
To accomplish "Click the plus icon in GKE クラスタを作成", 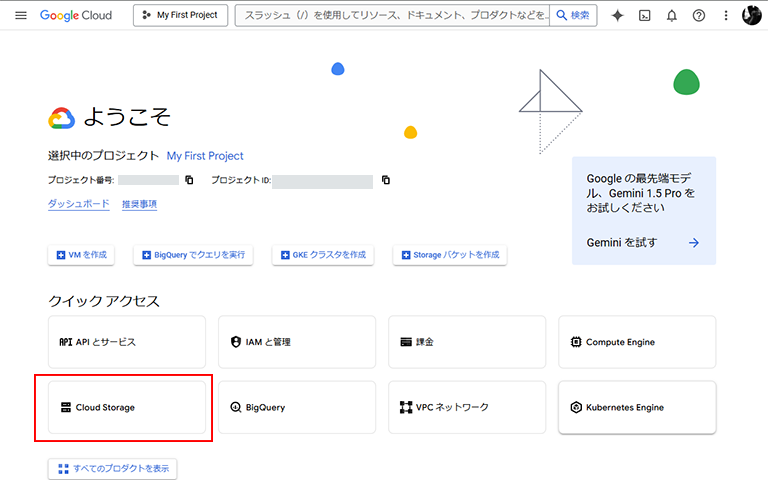I will 285,255.
